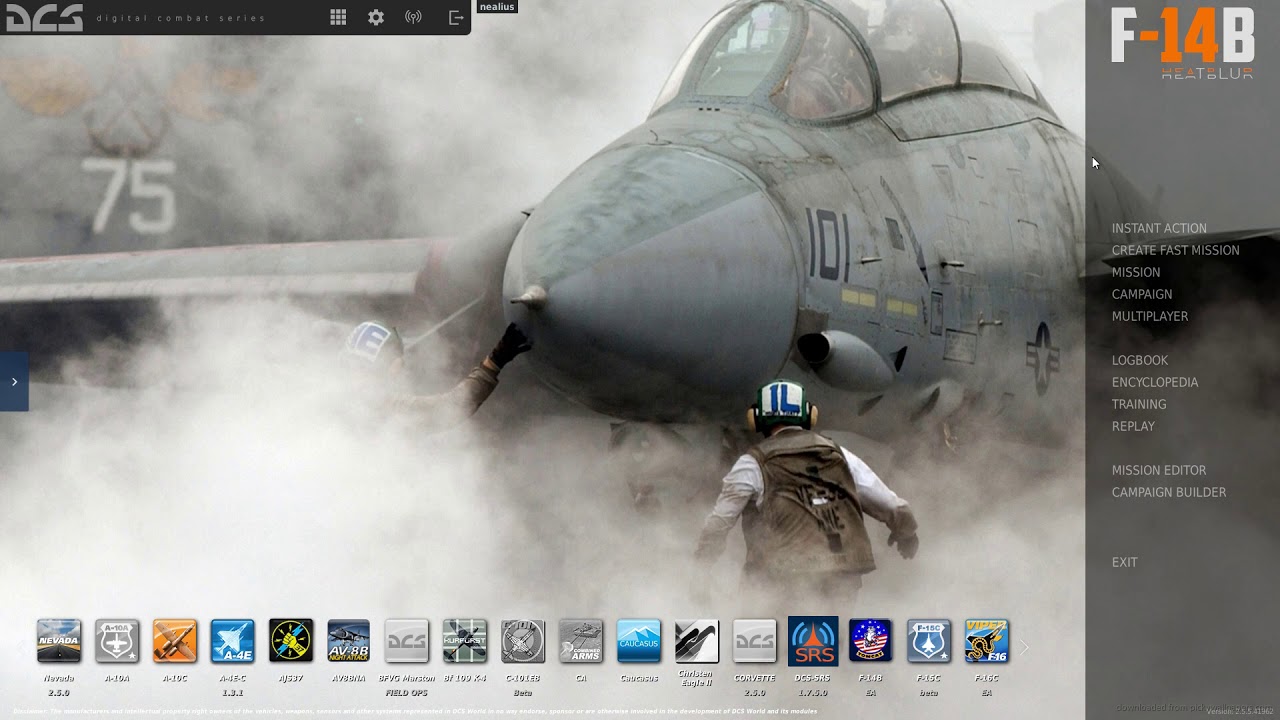
Task: Open Create Fast Mission
Action: pos(1176,250)
